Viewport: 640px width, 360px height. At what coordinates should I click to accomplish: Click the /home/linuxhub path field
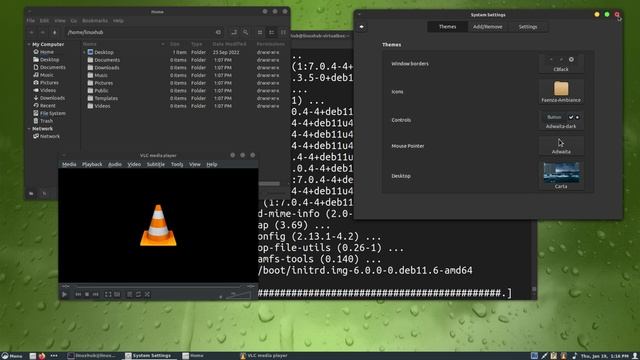pyautogui.click(x=145, y=32)
